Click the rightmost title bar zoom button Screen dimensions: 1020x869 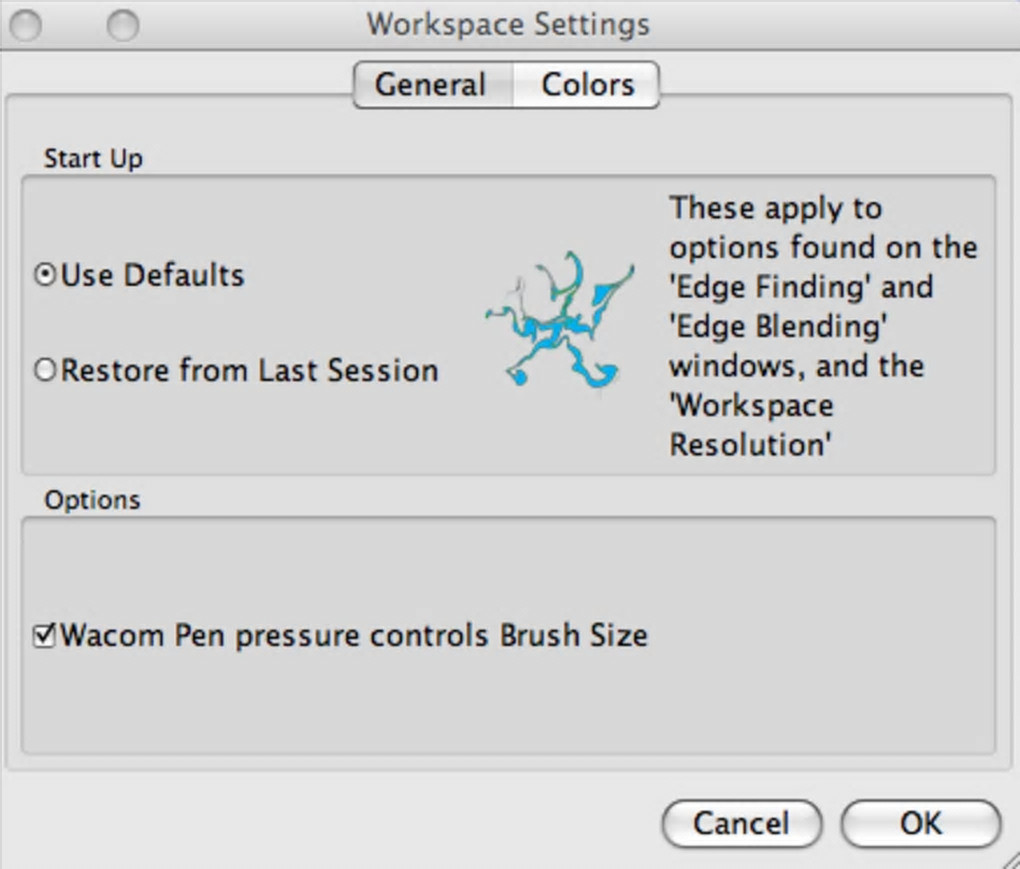pyautogui.click(x=123, y=25)
